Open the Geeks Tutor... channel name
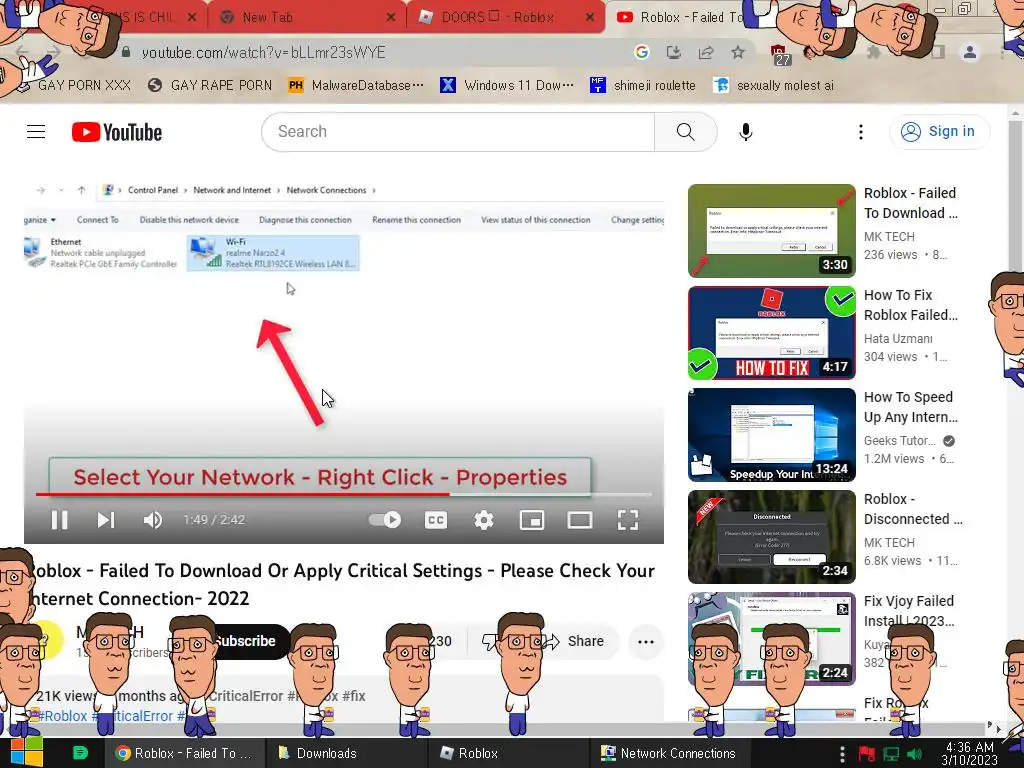The width and height of the screenshot is (1024, 768). click(899, 441)
